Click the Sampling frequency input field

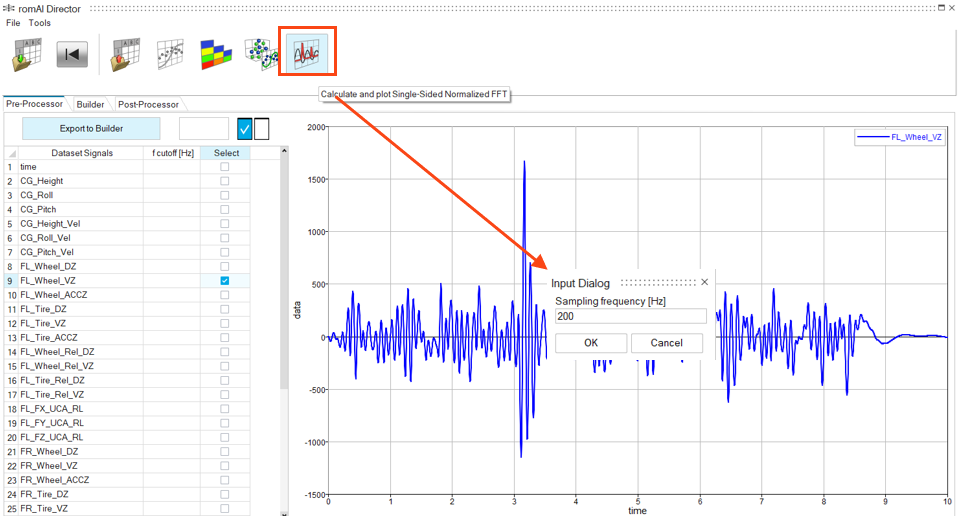click(630, 316)
